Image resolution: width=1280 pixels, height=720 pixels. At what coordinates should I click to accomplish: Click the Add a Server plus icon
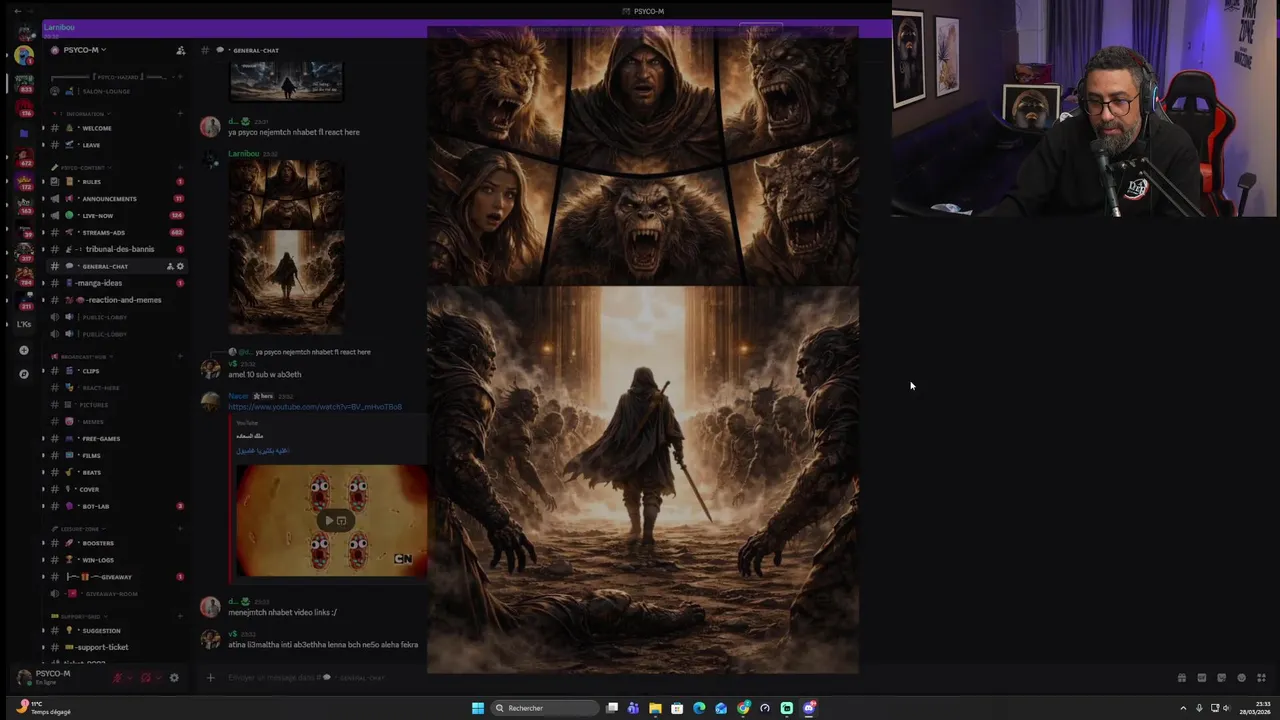(x=24, y=350)
